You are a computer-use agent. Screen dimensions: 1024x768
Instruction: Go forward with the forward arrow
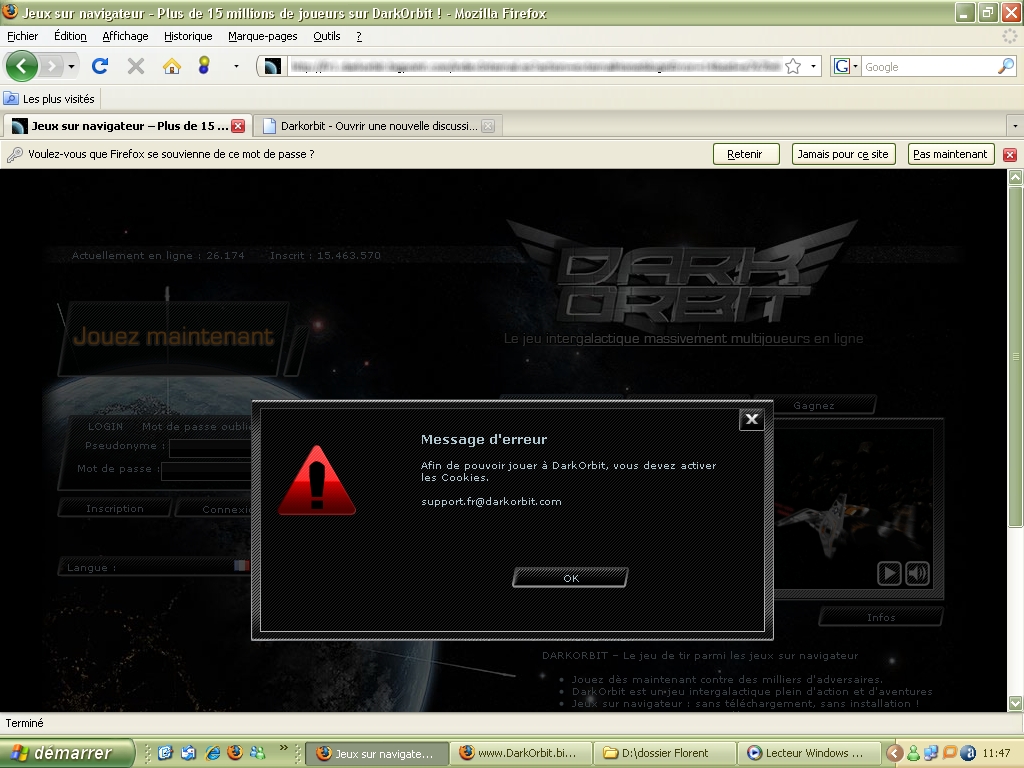(51, 66)
